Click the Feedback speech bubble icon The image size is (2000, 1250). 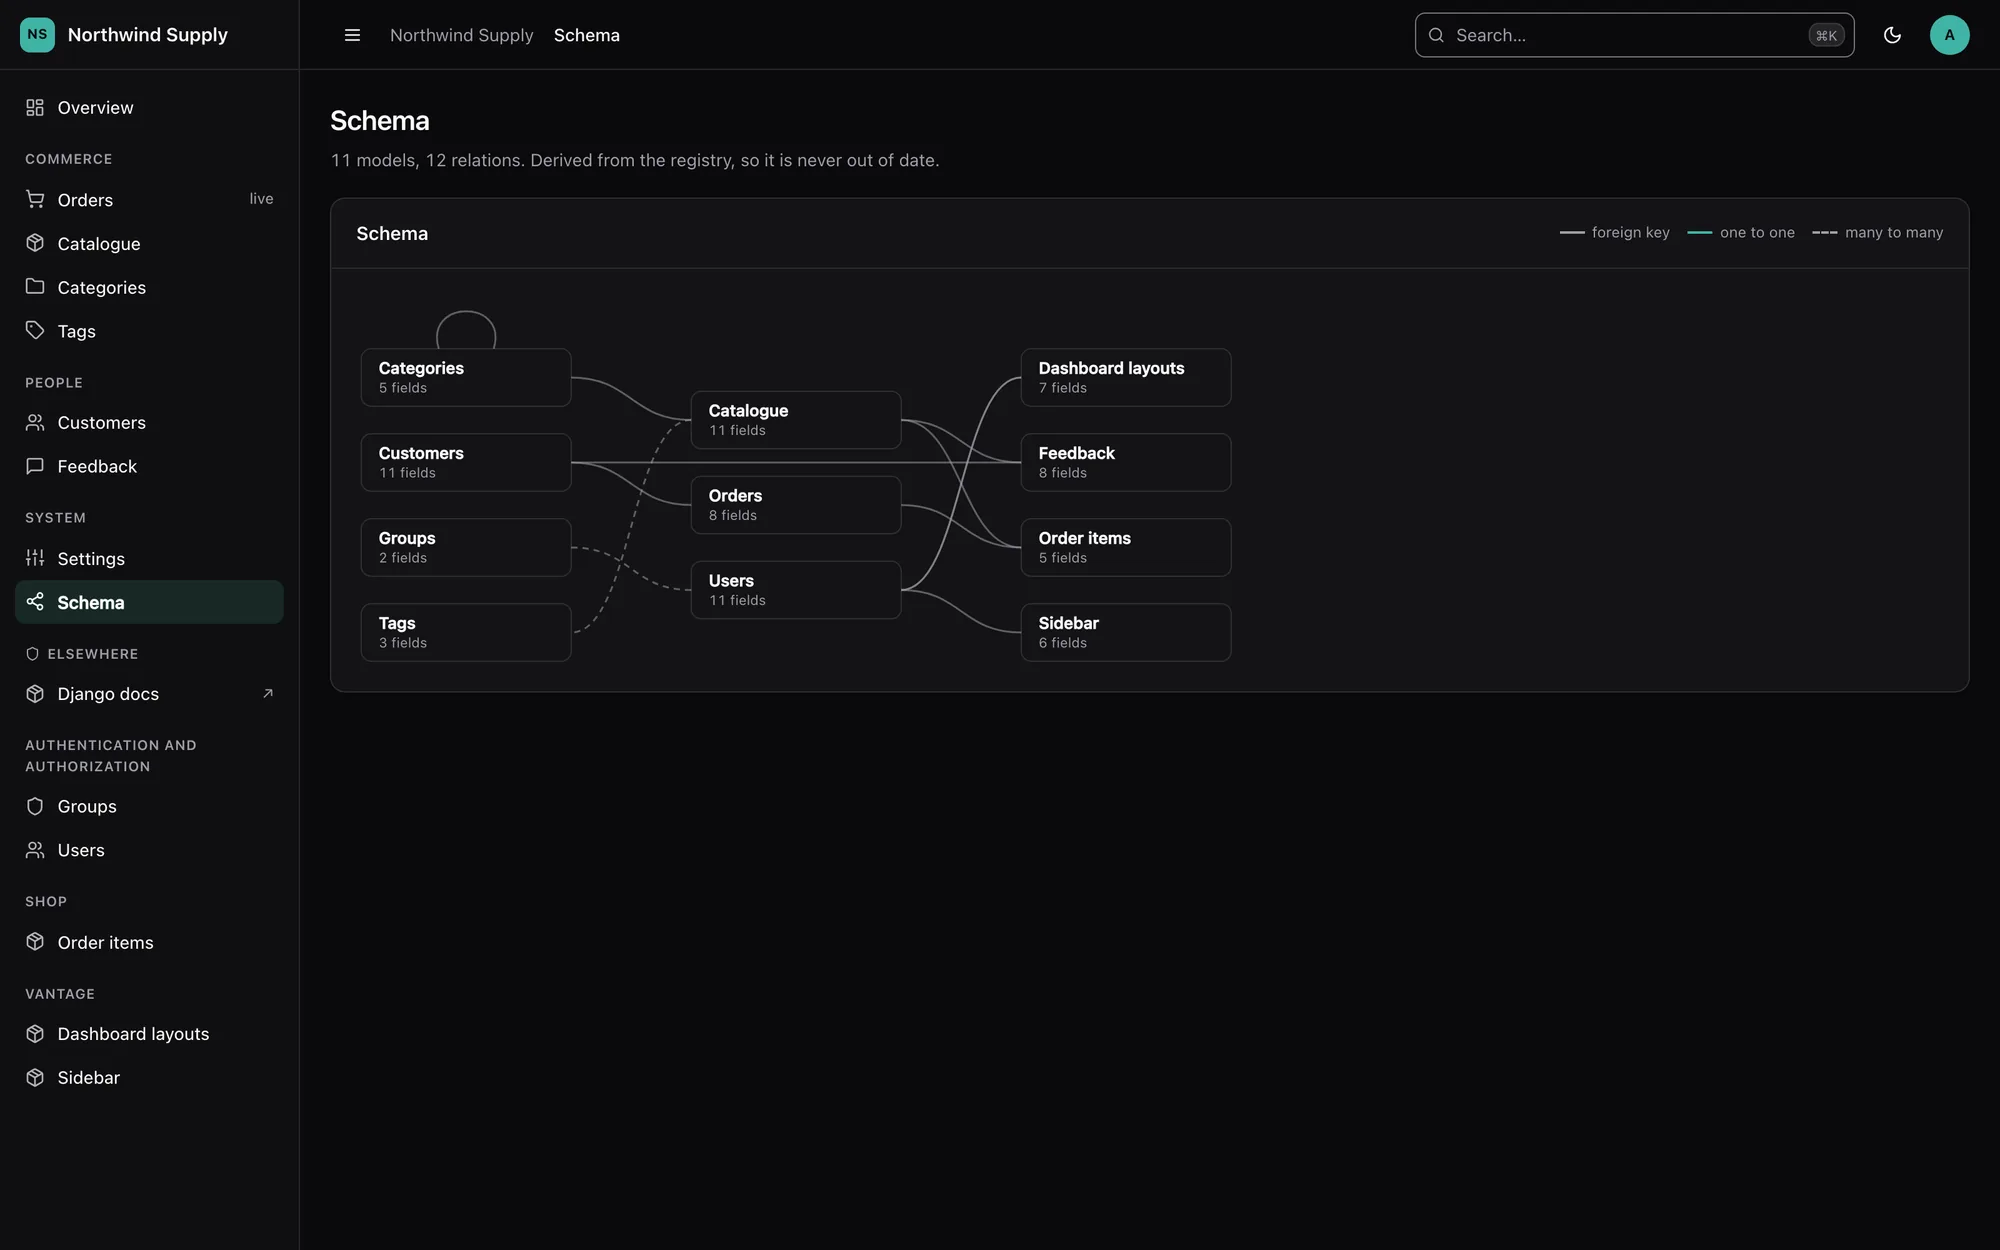tap(35, 466)
